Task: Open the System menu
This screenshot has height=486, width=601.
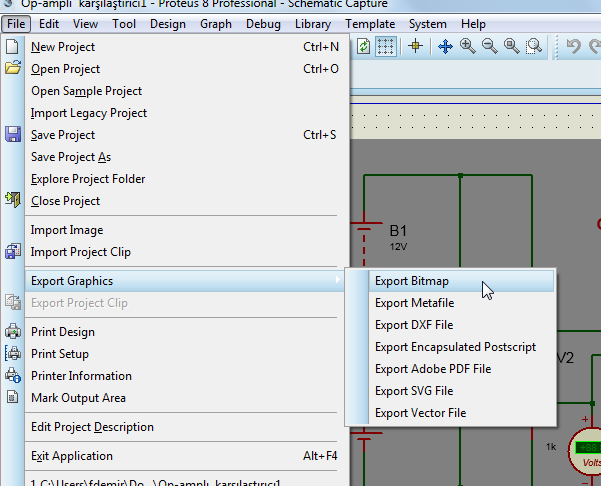Action: pyautogui.click(x=427, y=24)
